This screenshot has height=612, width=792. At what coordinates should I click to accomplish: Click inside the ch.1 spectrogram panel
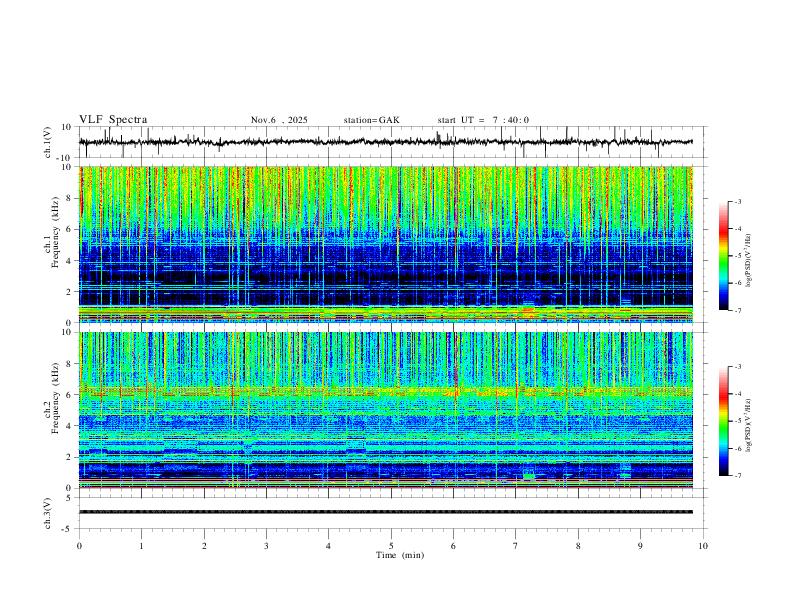385,244
